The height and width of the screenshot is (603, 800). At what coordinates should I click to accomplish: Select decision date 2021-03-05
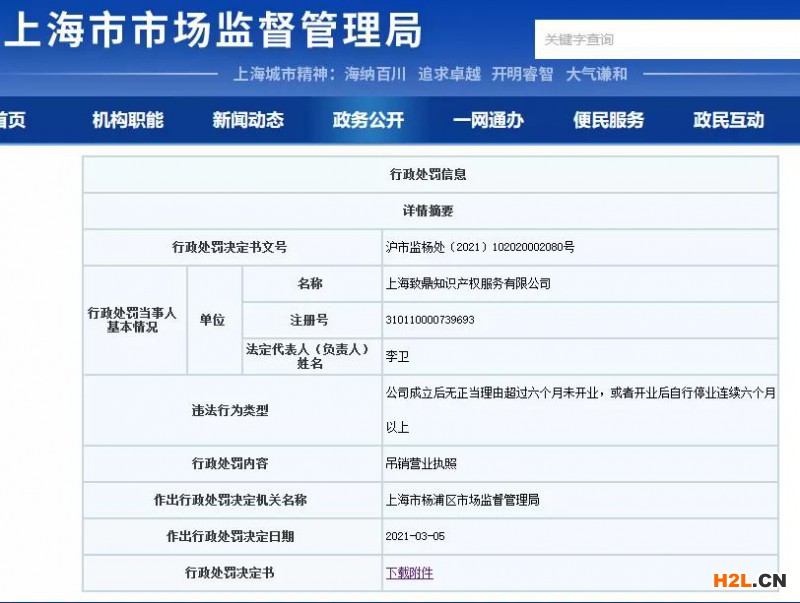tap(415, 536)
